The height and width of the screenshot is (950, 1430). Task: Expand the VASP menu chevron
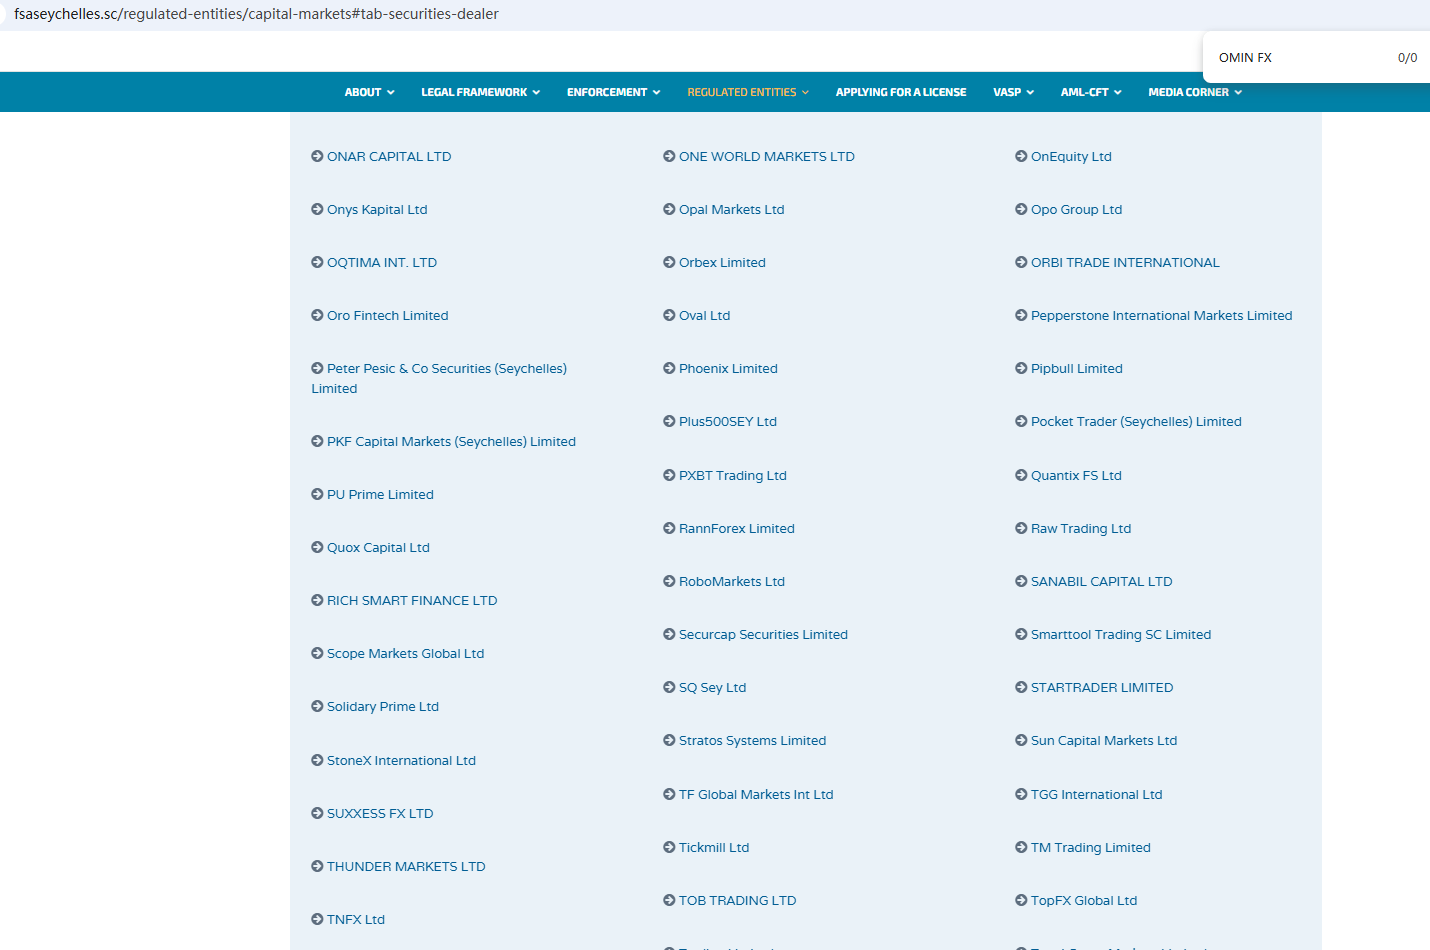point(1030,92)
